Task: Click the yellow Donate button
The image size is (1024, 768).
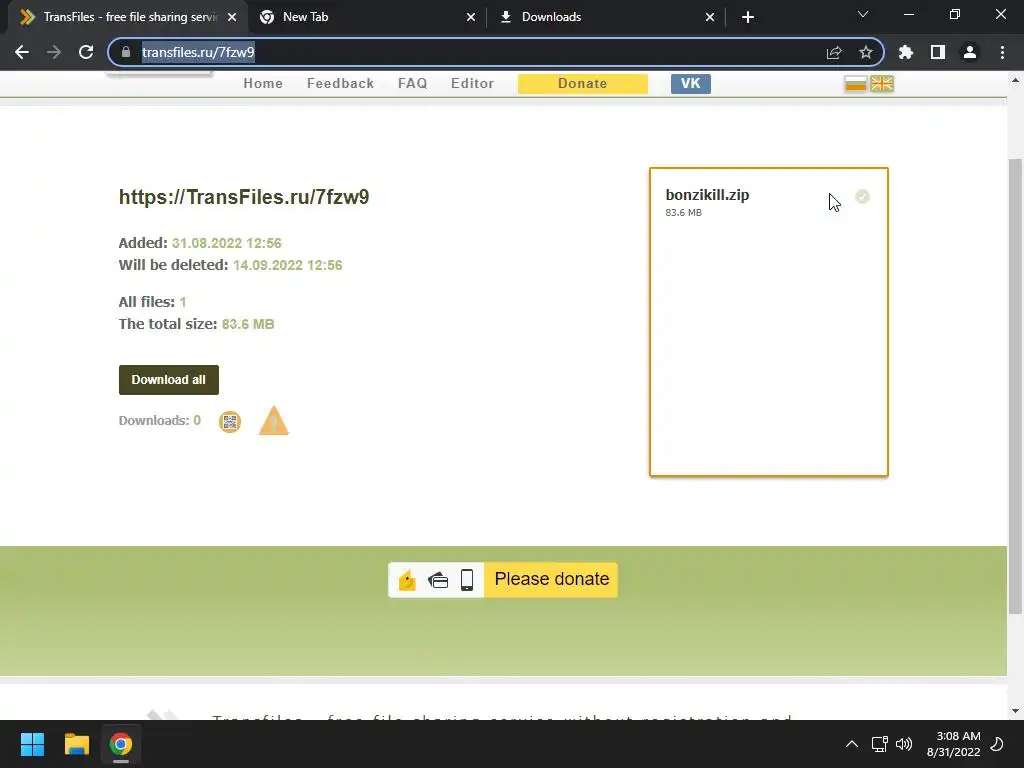Action: point(583,84)
